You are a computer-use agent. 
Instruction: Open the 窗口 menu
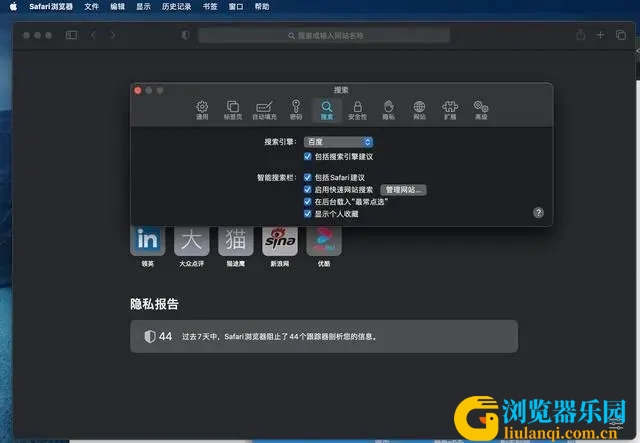(x=236, y=7)
